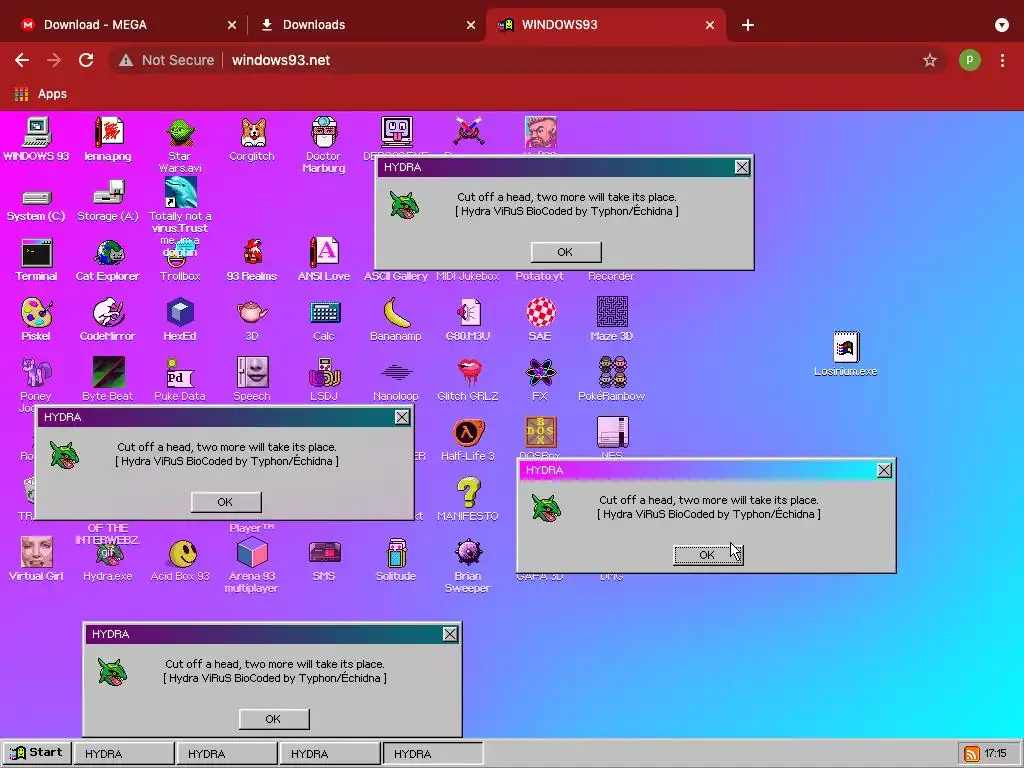Open the green profile avatar
This screenshot has width=1024, height=768.
970,60
